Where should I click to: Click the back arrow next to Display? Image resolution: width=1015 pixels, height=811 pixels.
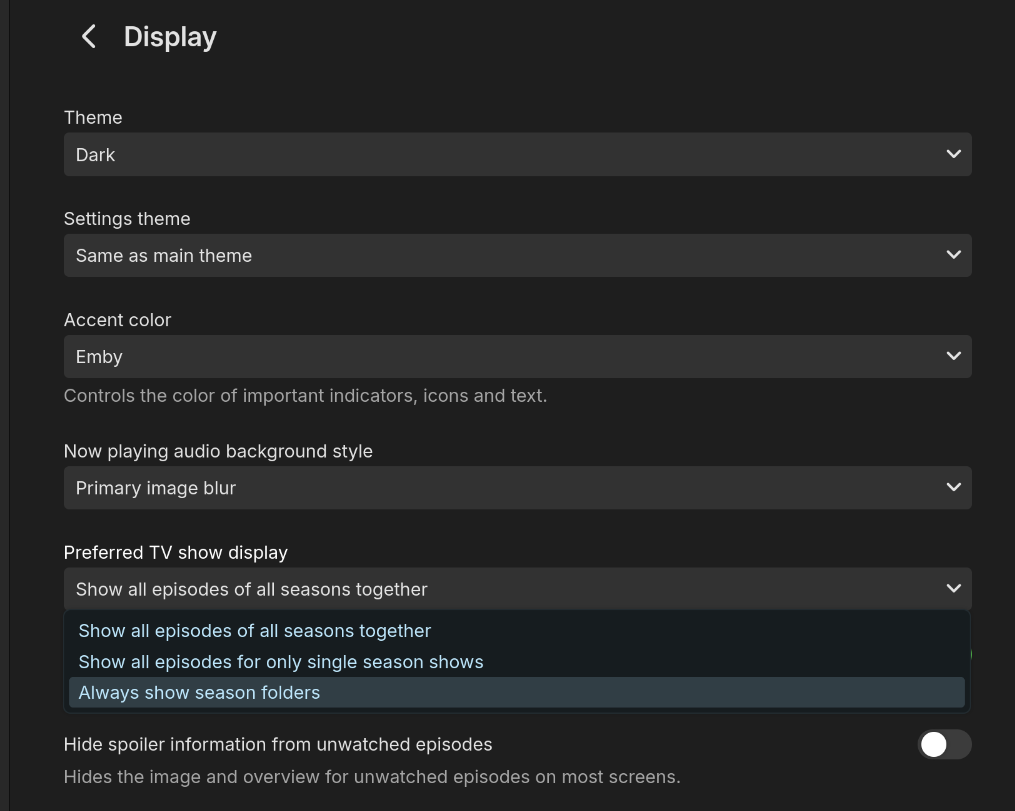point(88,36)
